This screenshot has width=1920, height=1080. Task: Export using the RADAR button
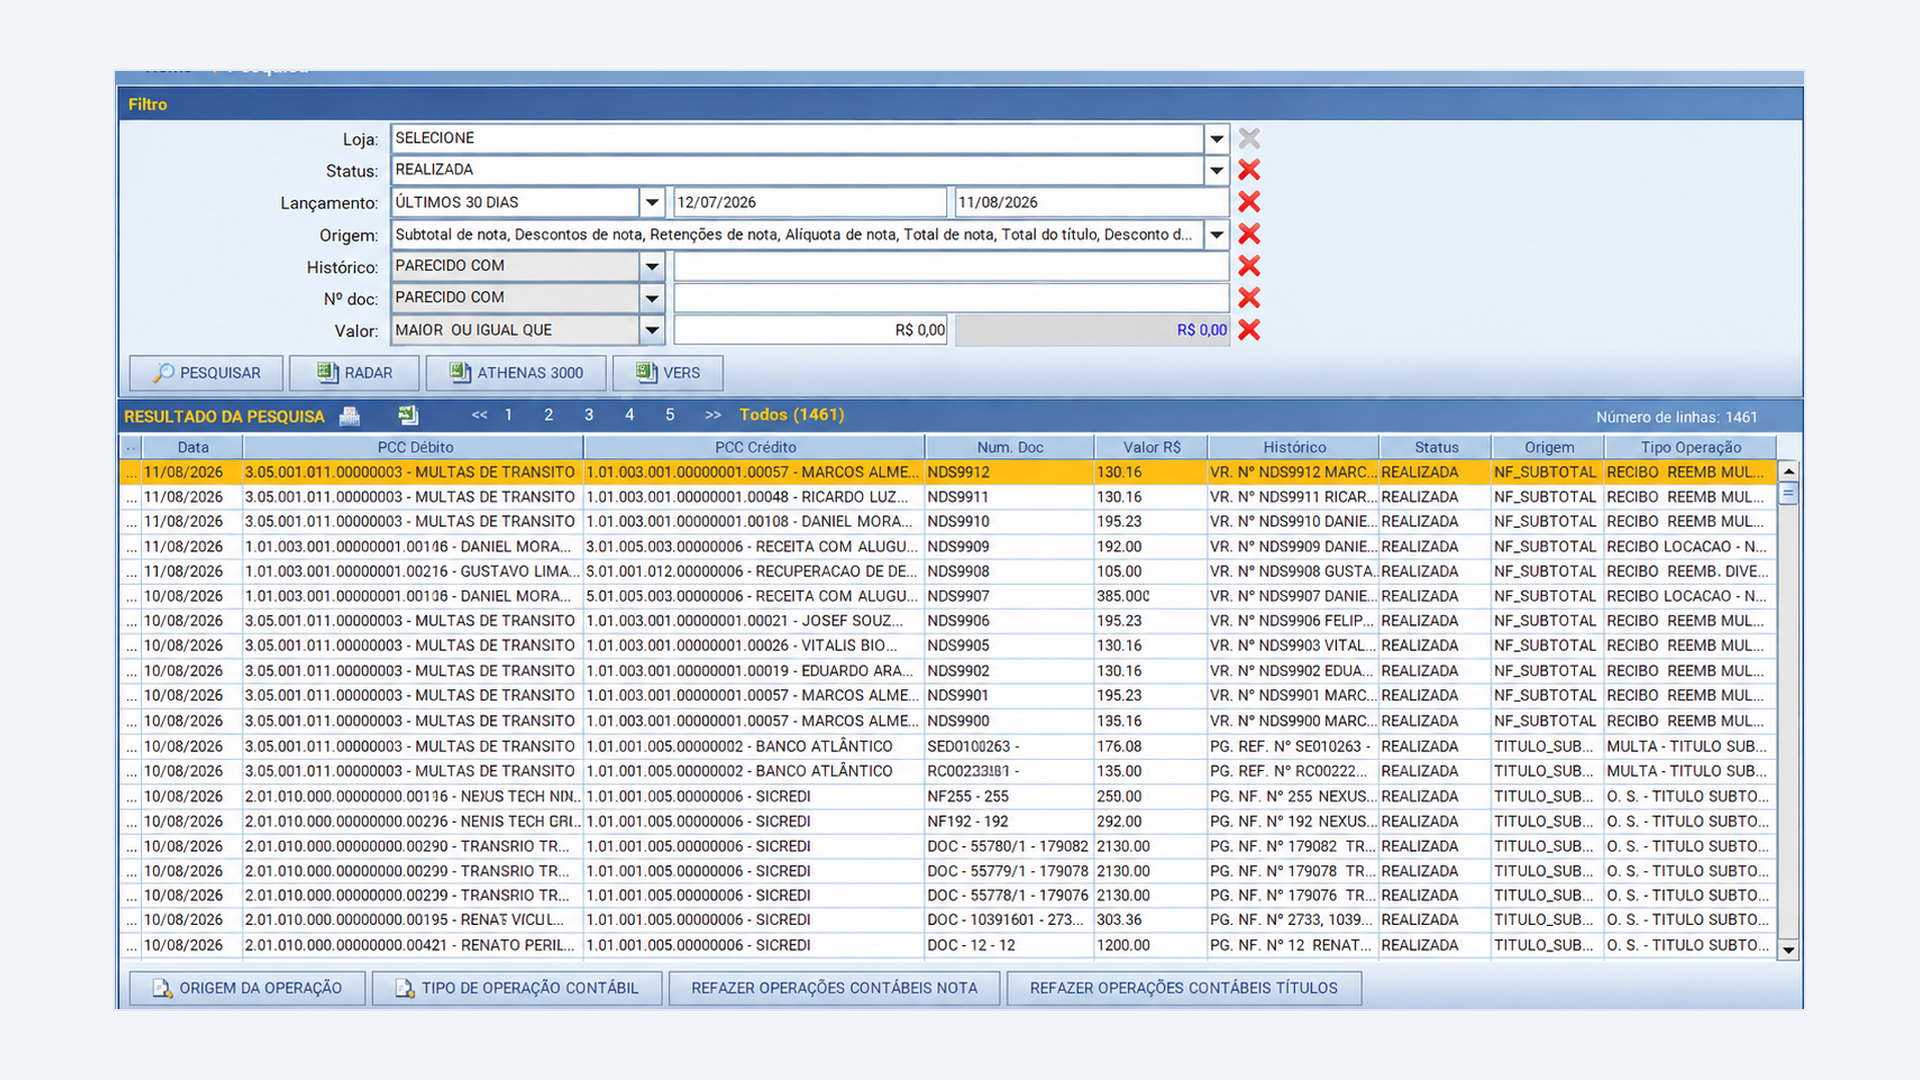tap(355, 373)
